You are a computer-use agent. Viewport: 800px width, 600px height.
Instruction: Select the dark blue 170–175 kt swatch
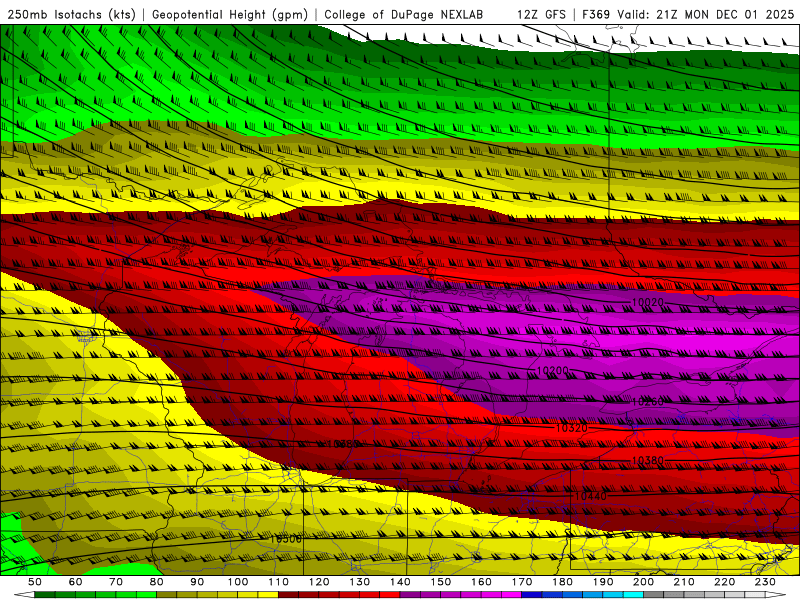point(532,595)
